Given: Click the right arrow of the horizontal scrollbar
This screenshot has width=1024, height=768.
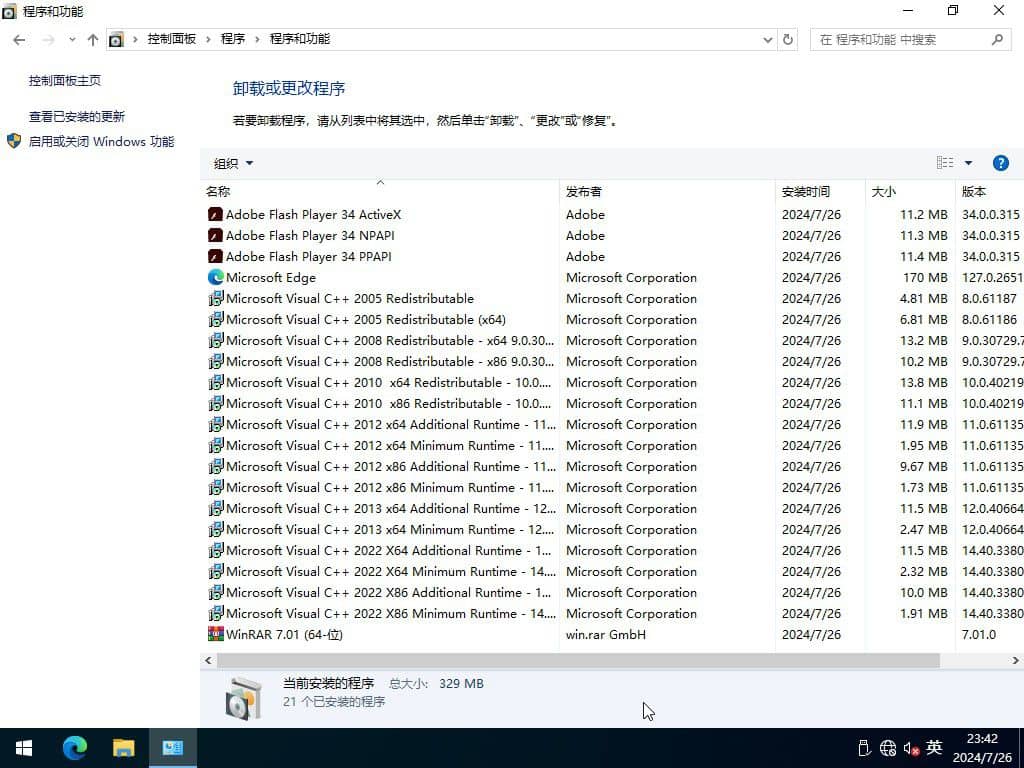Looking at the screenshot, I should (x=1014, y=660).
